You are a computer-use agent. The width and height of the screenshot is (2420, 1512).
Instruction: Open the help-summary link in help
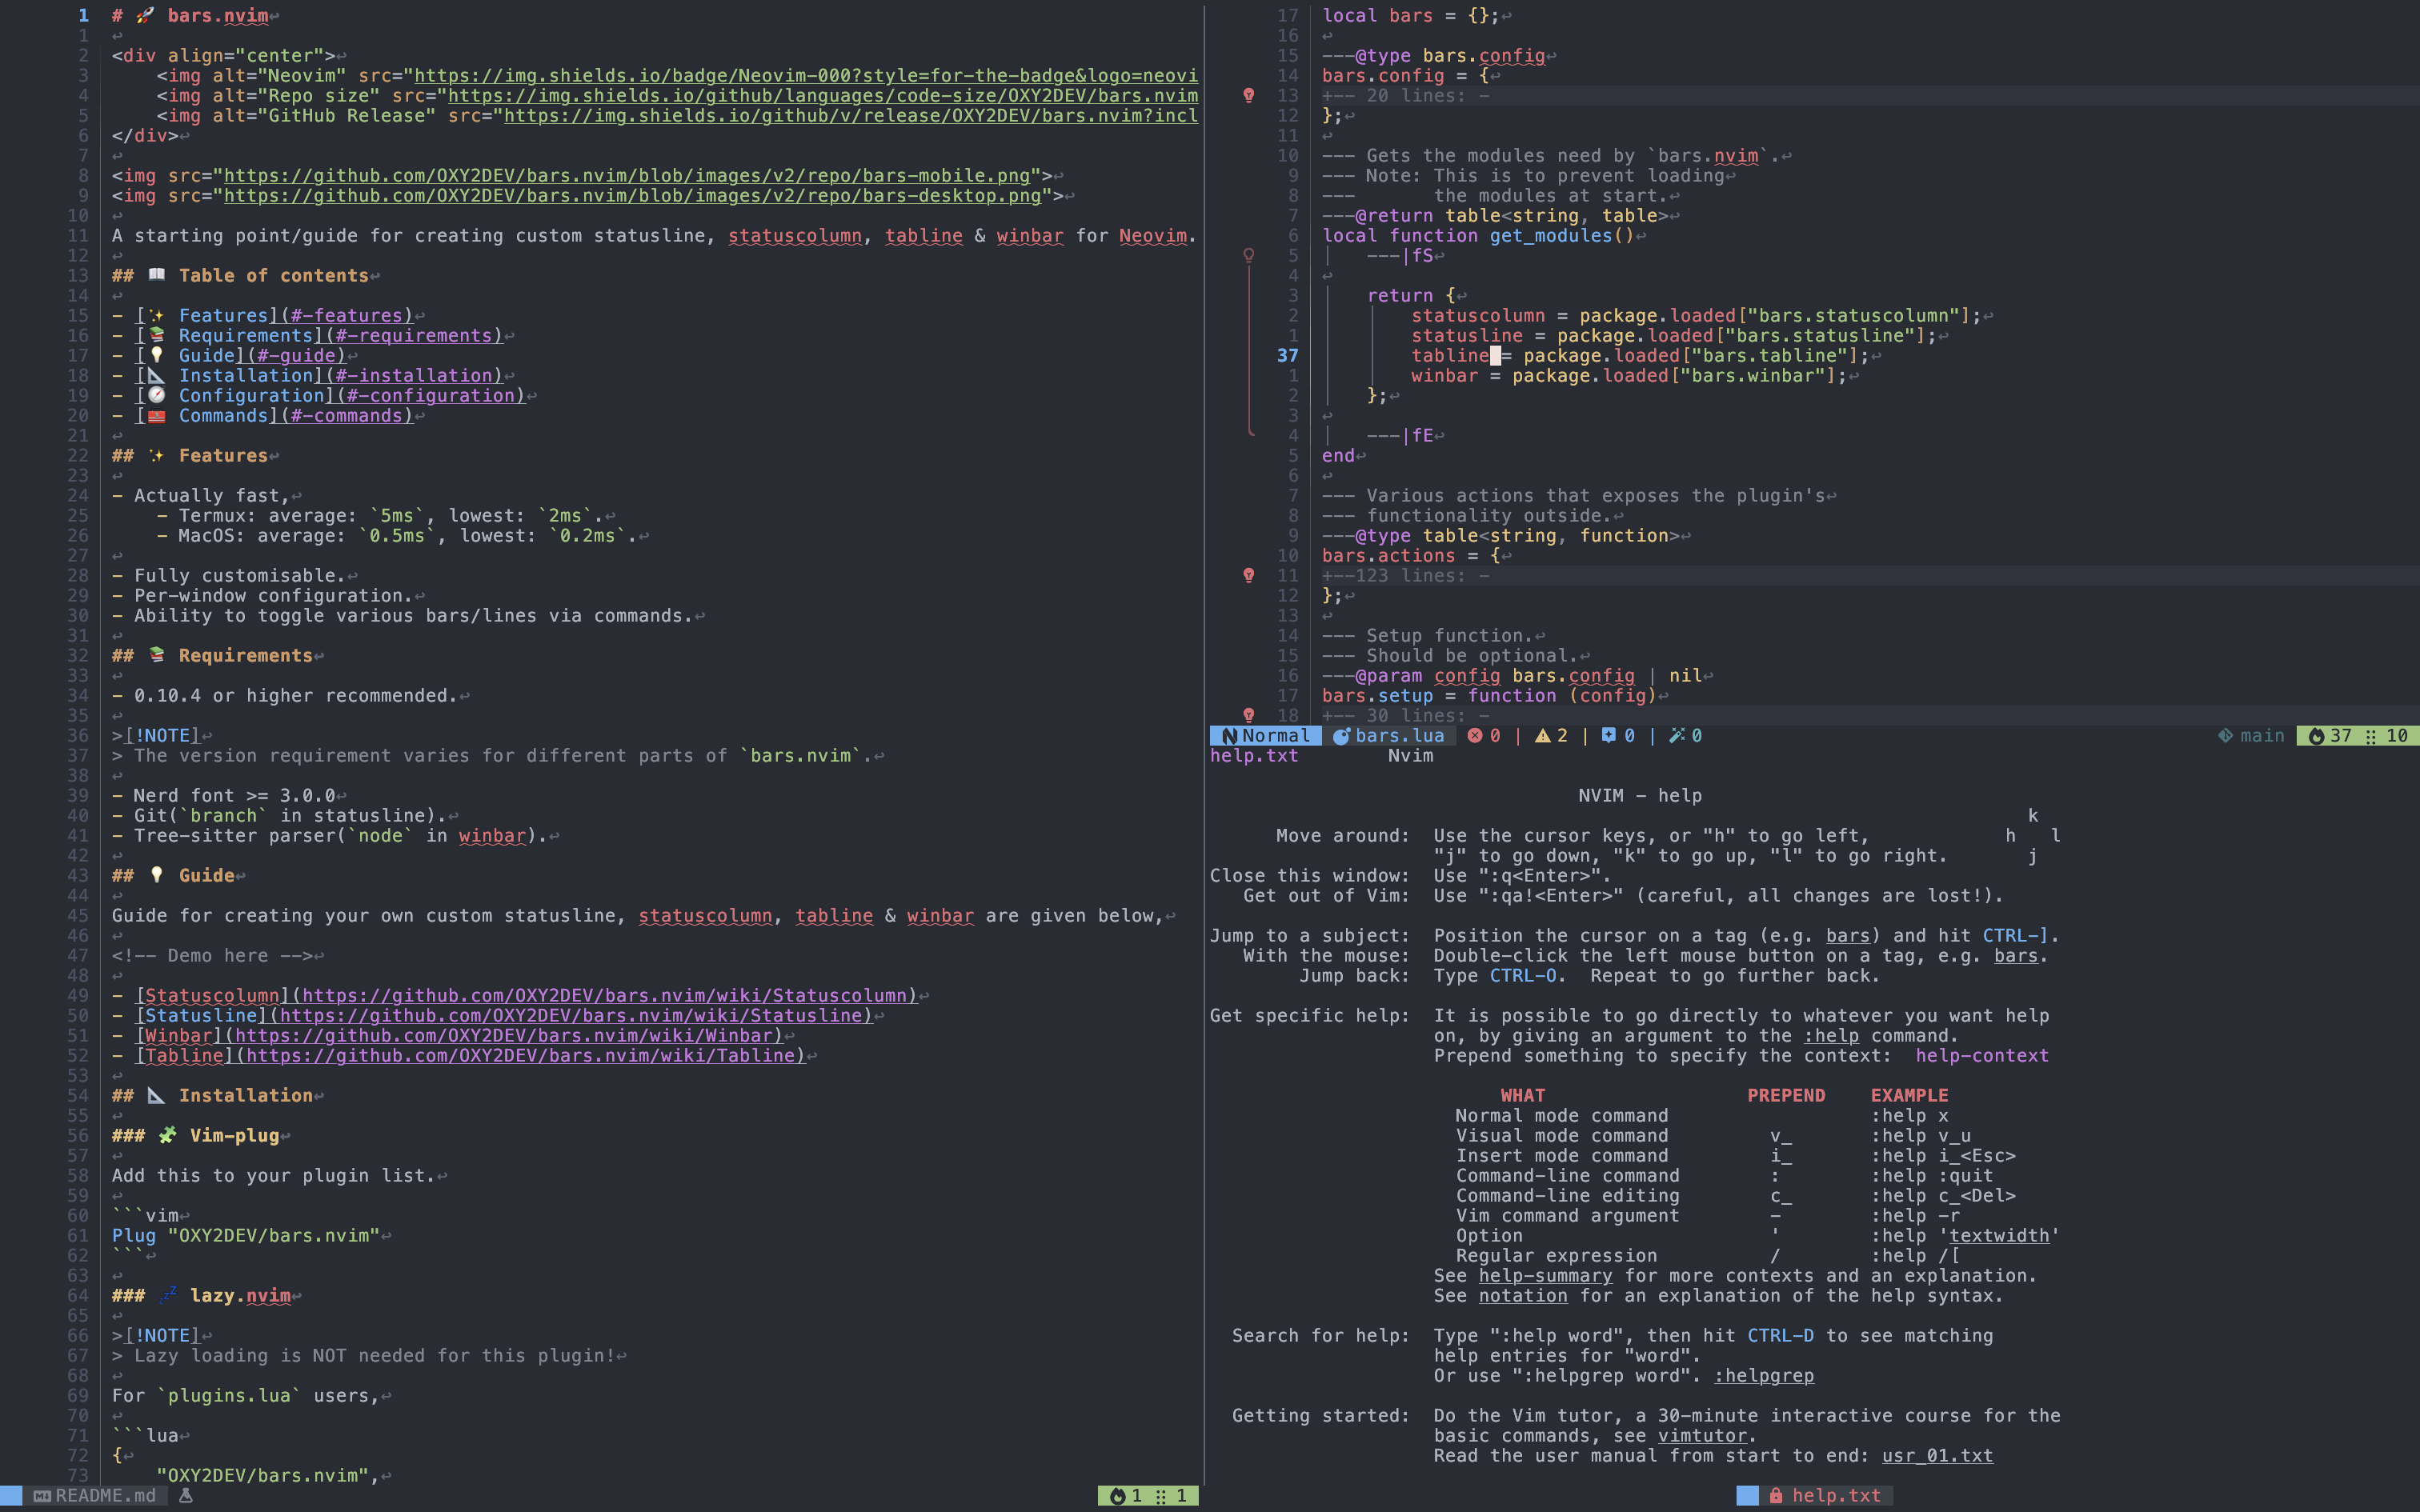pos(1545,1276)
